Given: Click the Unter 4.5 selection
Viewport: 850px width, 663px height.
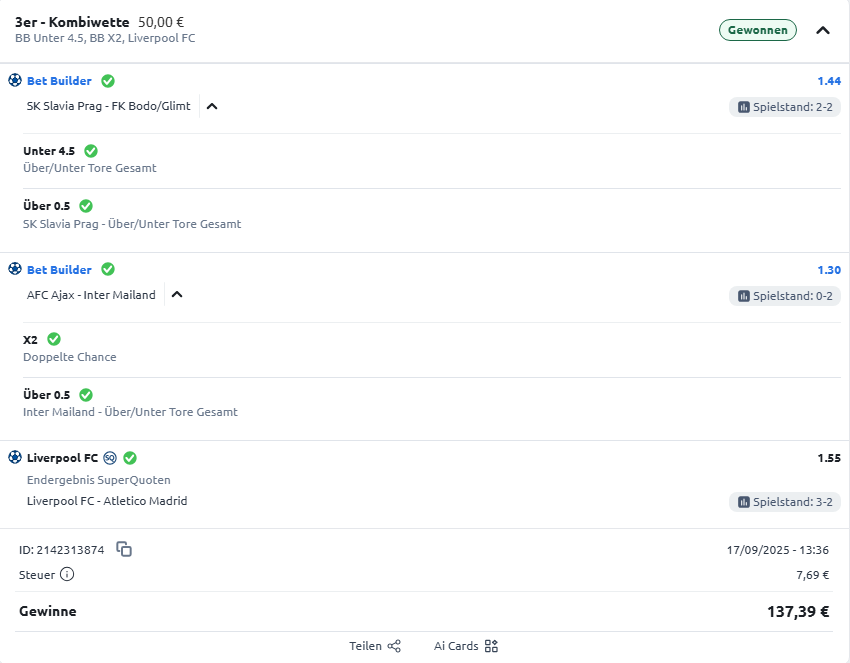Looking at the screenshot, I should (x=49, y=151).
